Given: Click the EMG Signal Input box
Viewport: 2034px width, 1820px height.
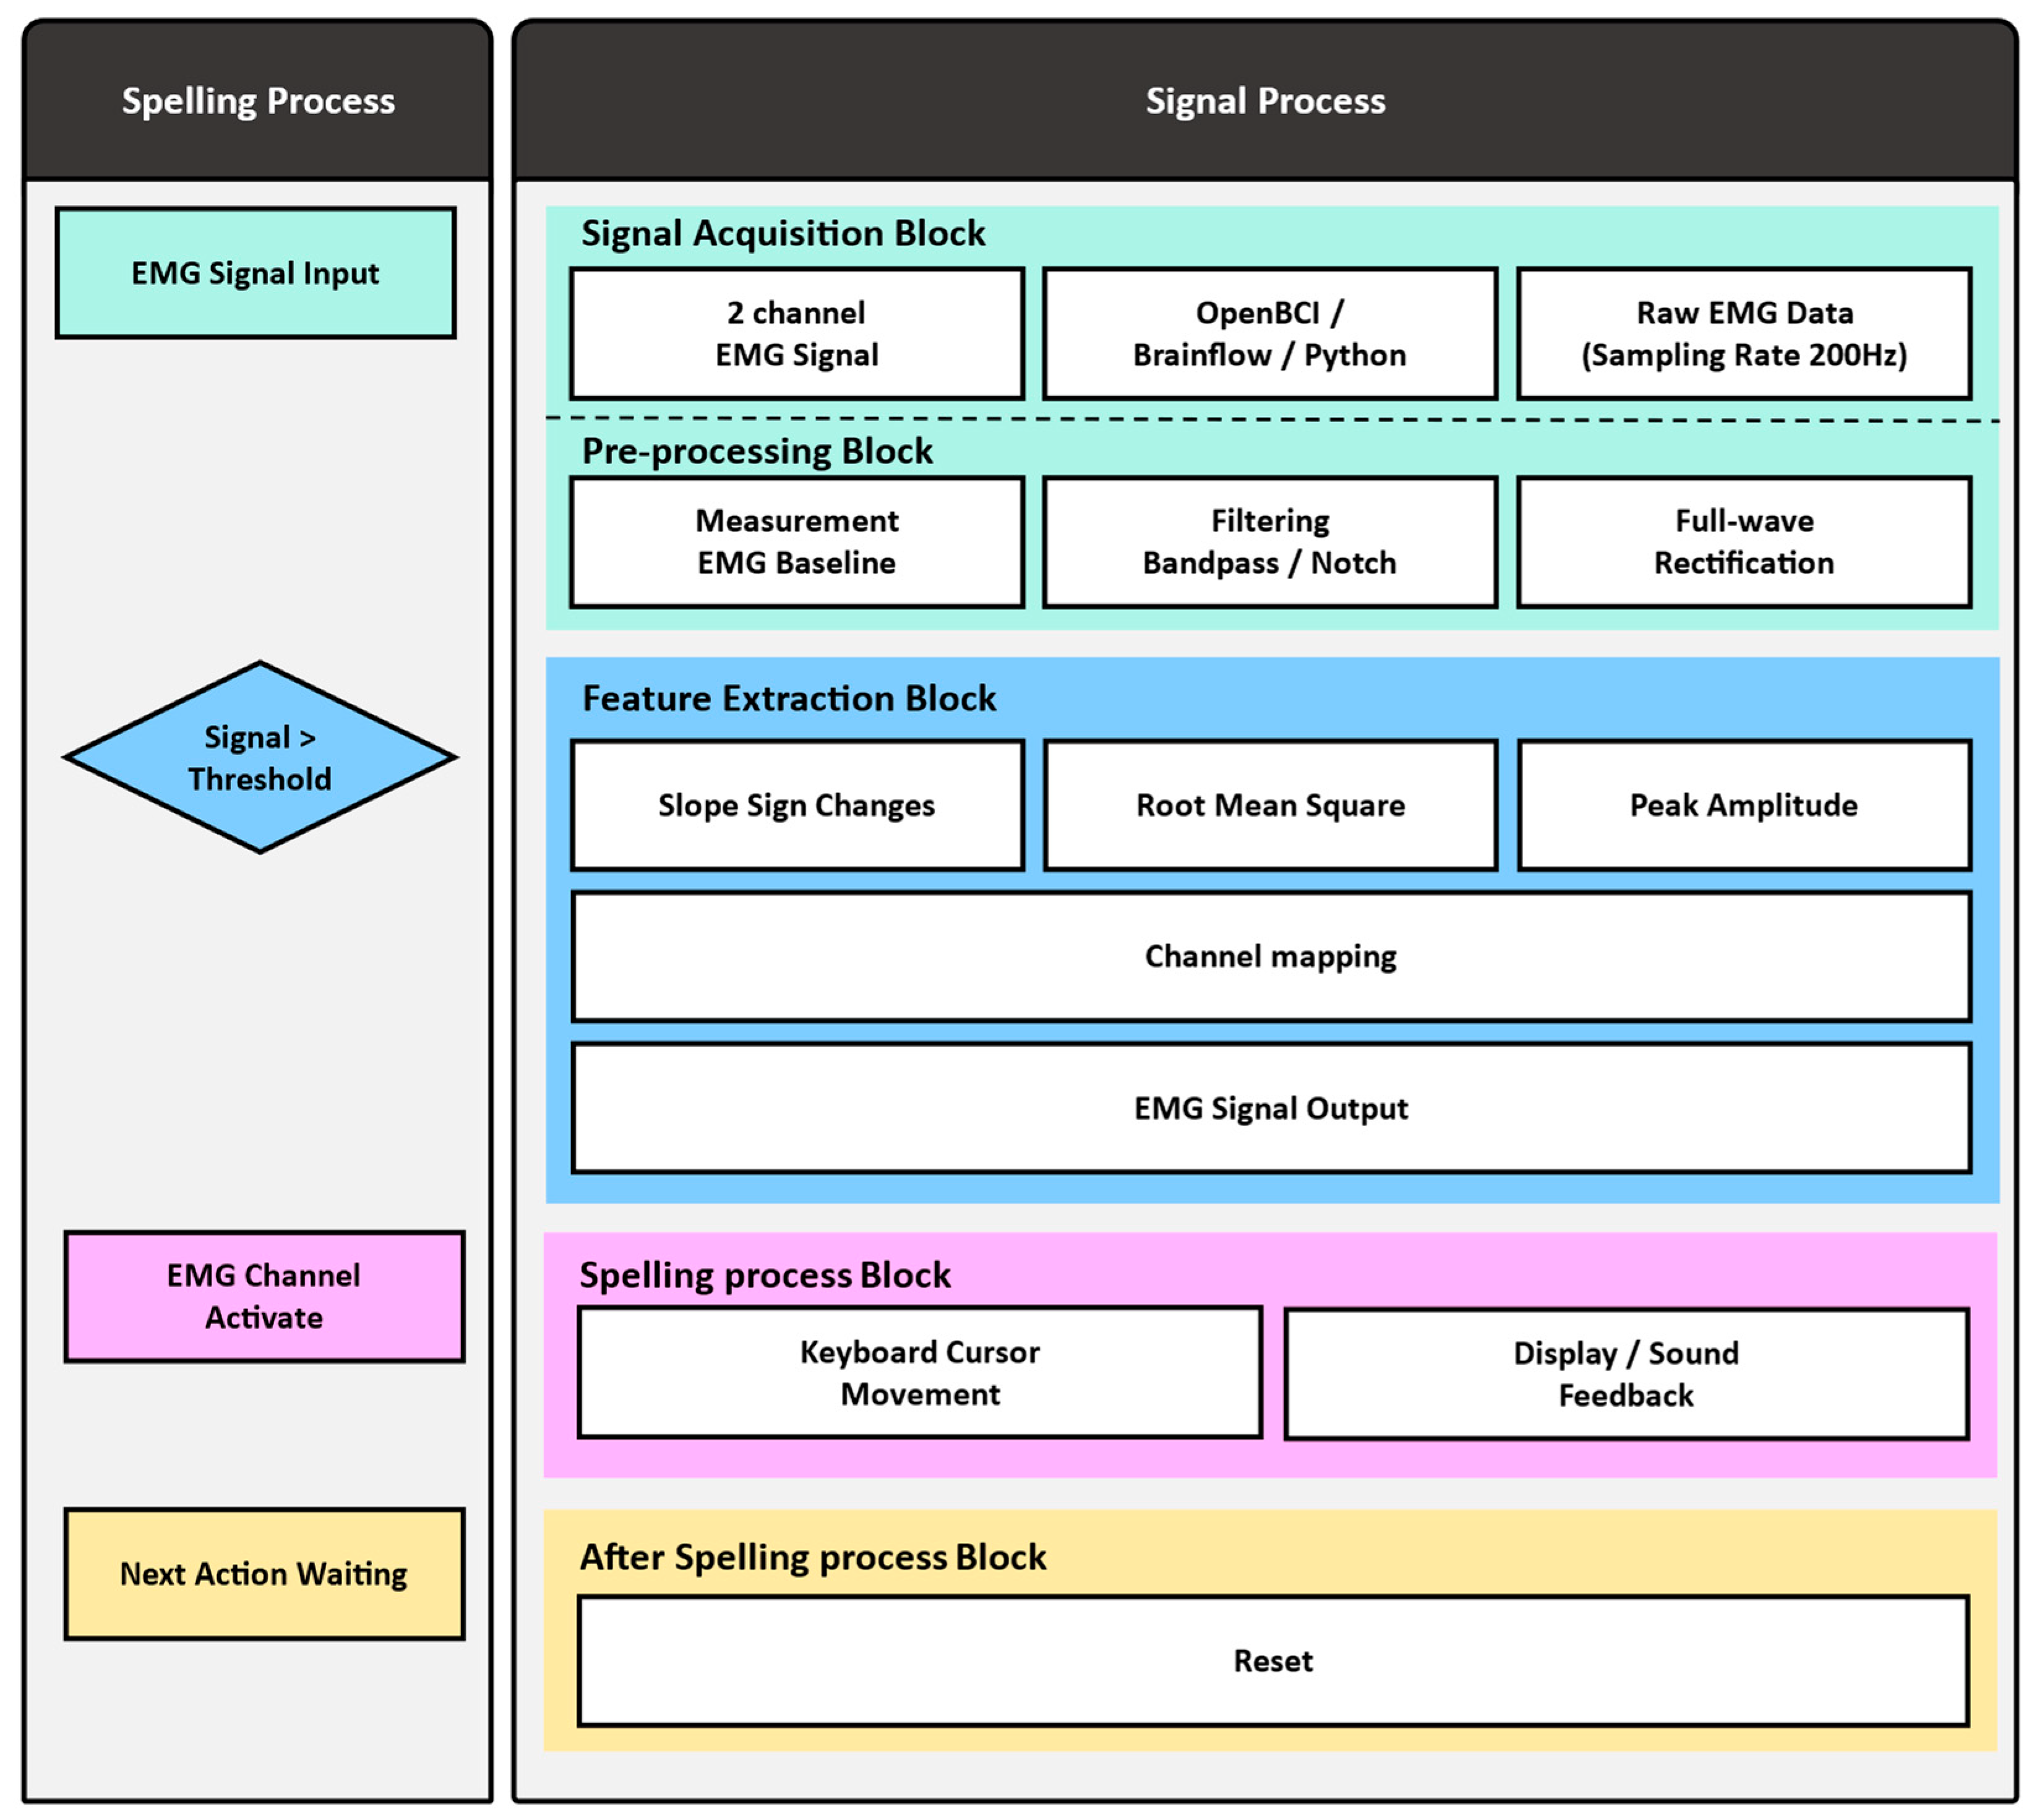Looking at the screenshot, I should click(x=256, y=273).
